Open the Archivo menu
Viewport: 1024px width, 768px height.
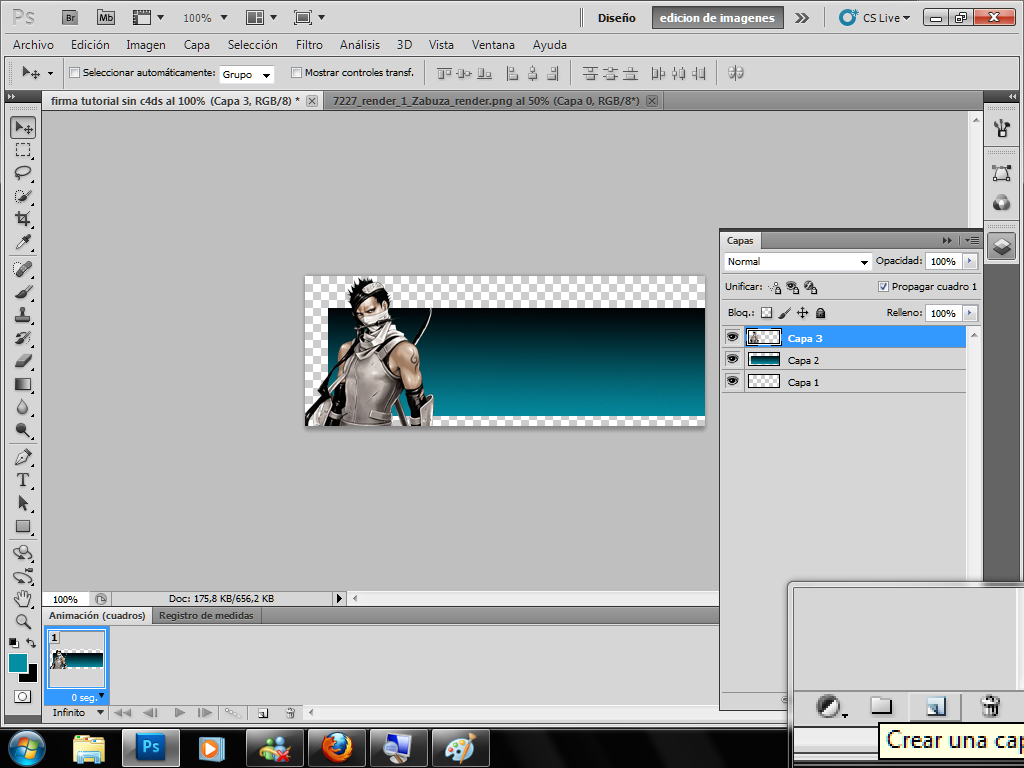click(33, 45)
